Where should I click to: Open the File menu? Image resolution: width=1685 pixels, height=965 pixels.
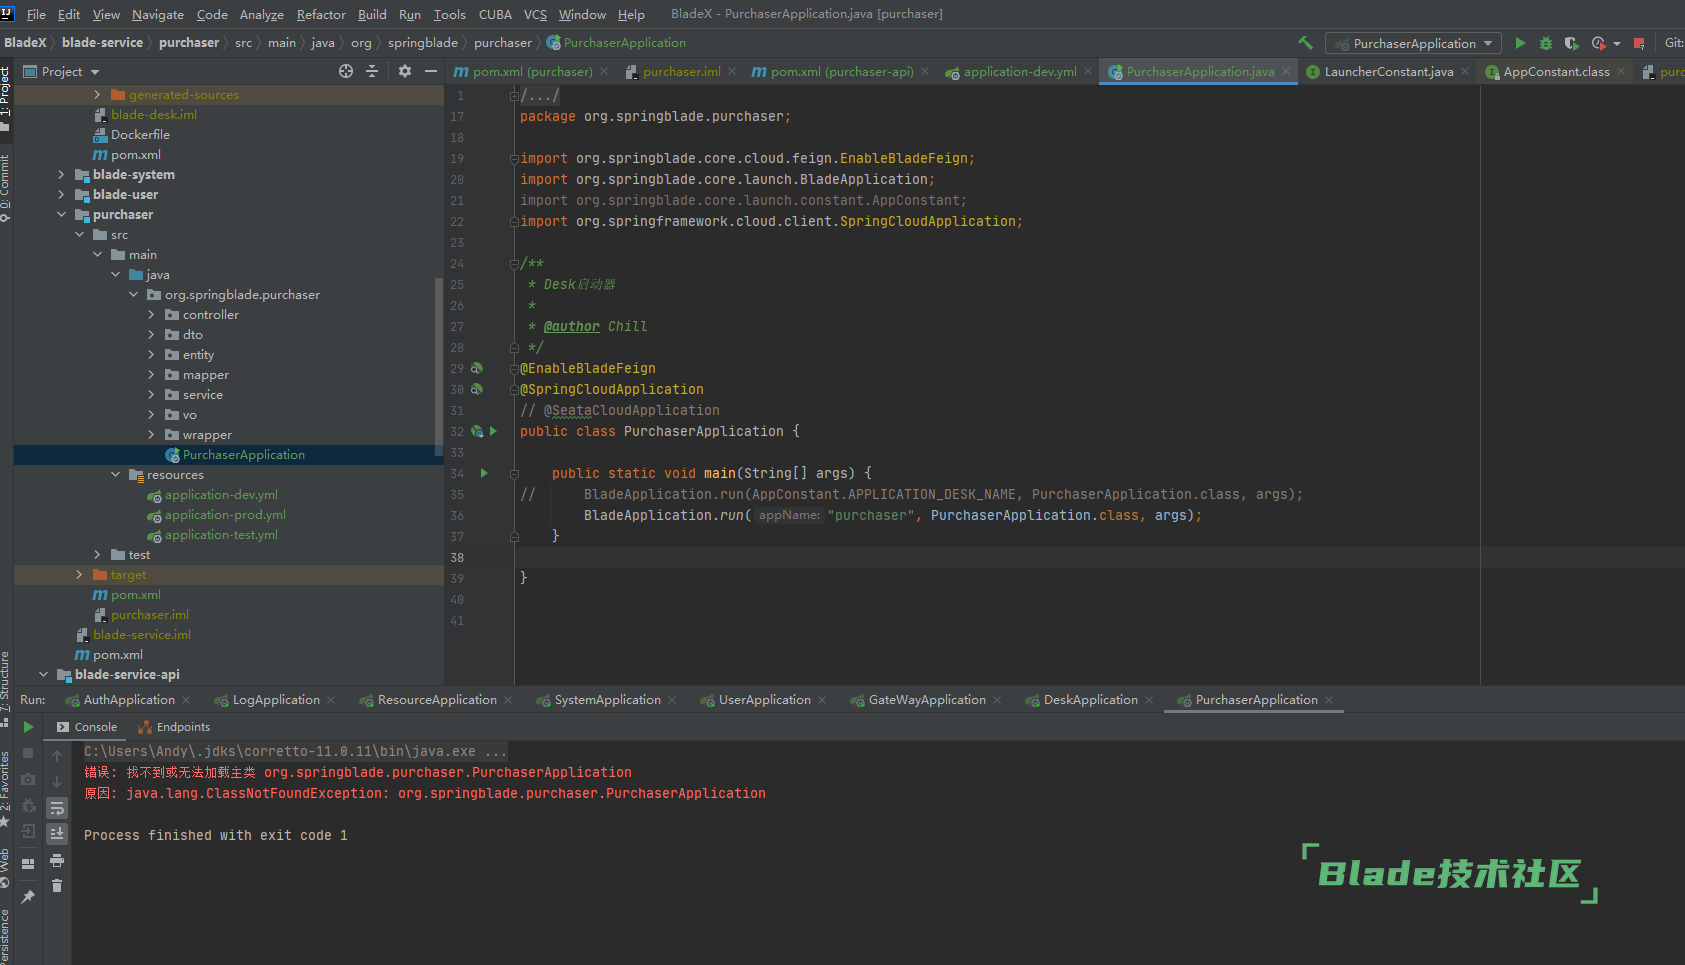[x=36, y=14]
